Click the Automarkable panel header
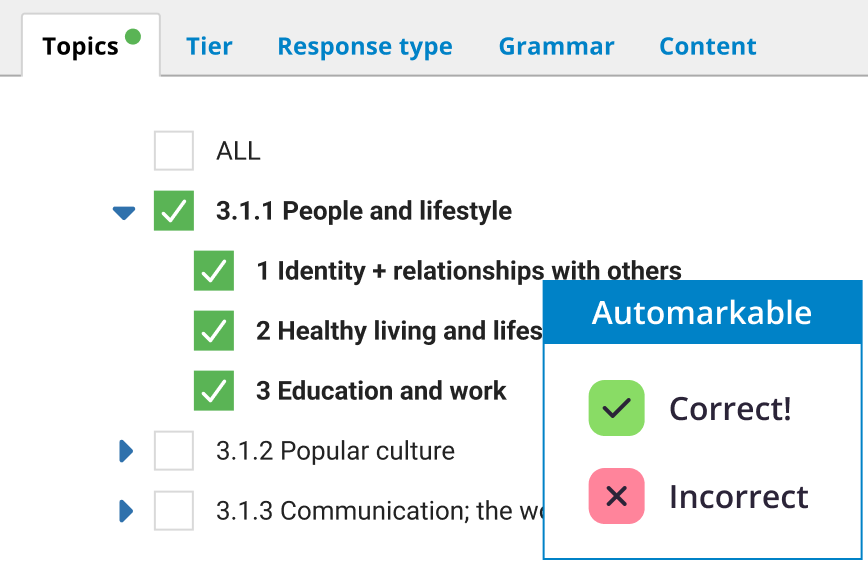This screenshot has height=580, width=868. [702, 313]
